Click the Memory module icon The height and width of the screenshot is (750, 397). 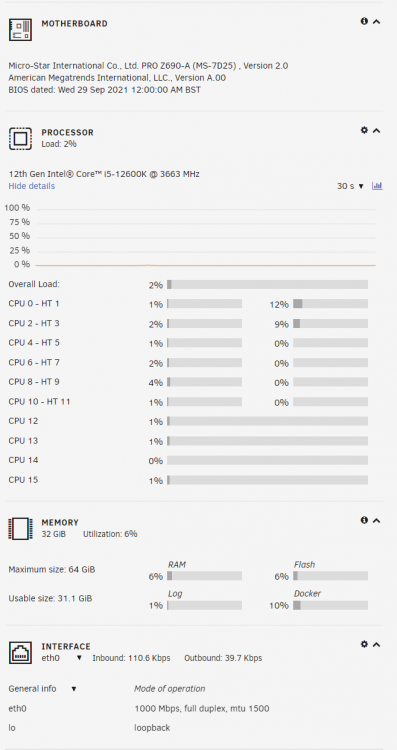coord(21,529)
